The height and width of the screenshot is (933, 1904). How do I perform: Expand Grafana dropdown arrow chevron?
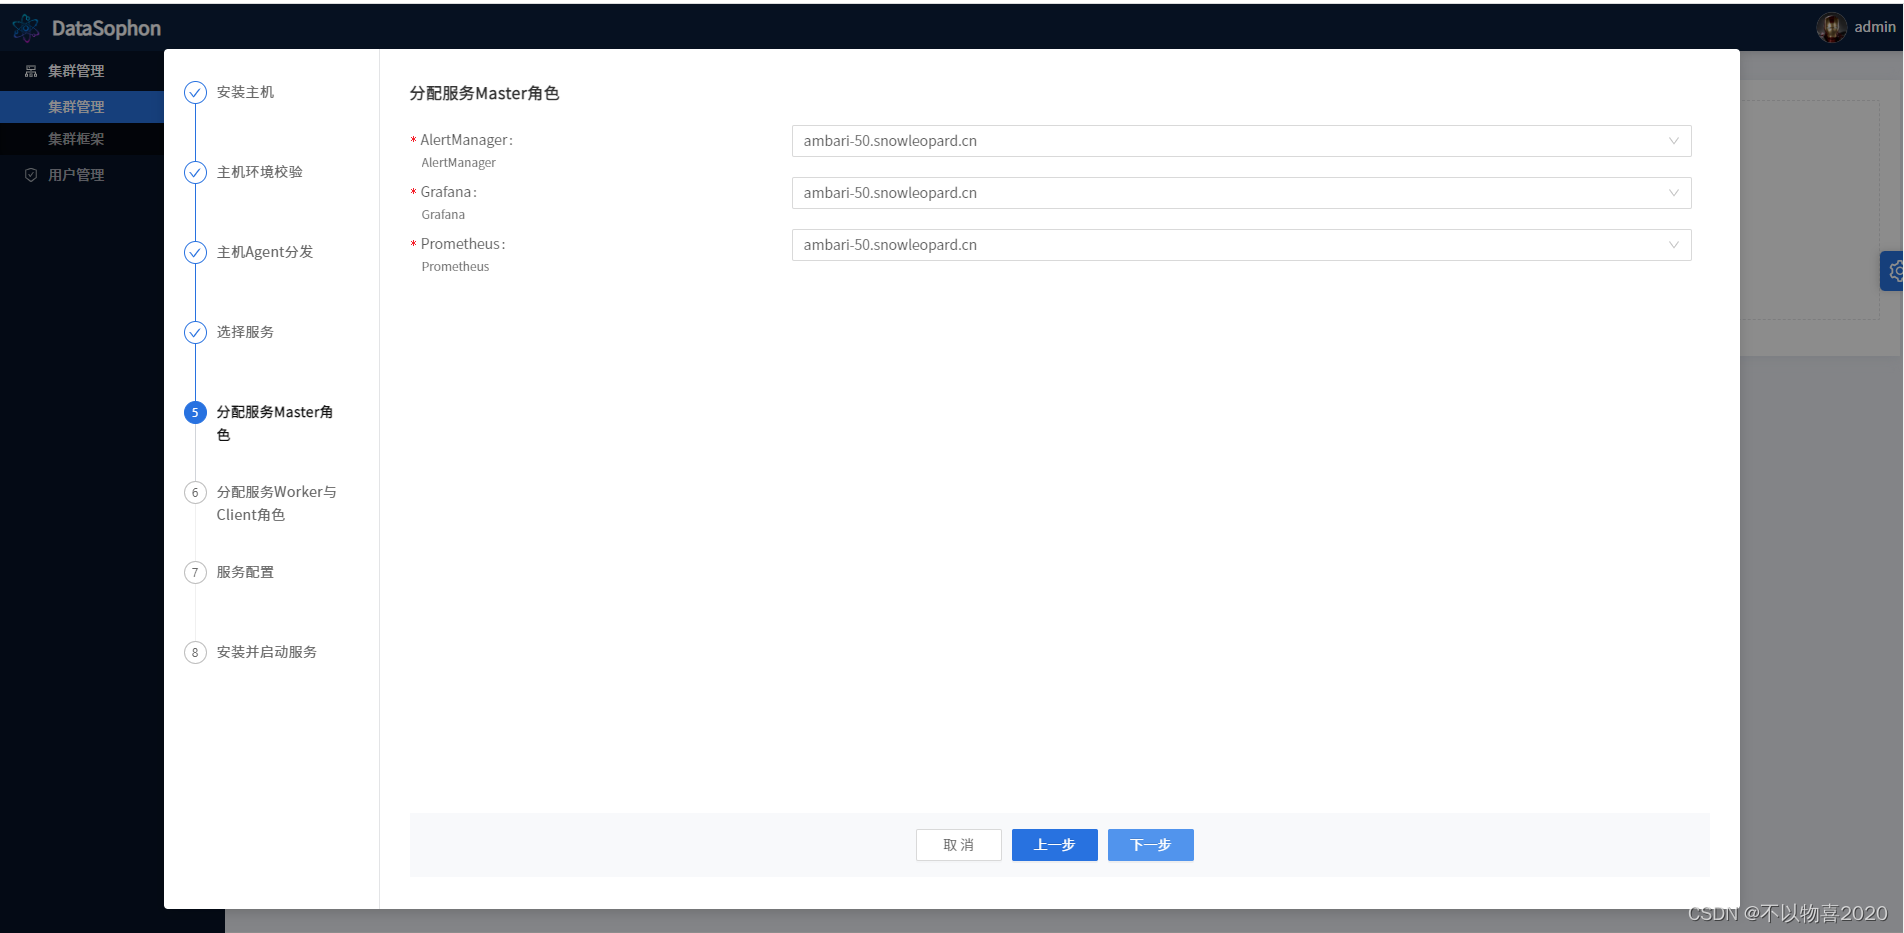pyautogui.click(x=1673, y=193)
